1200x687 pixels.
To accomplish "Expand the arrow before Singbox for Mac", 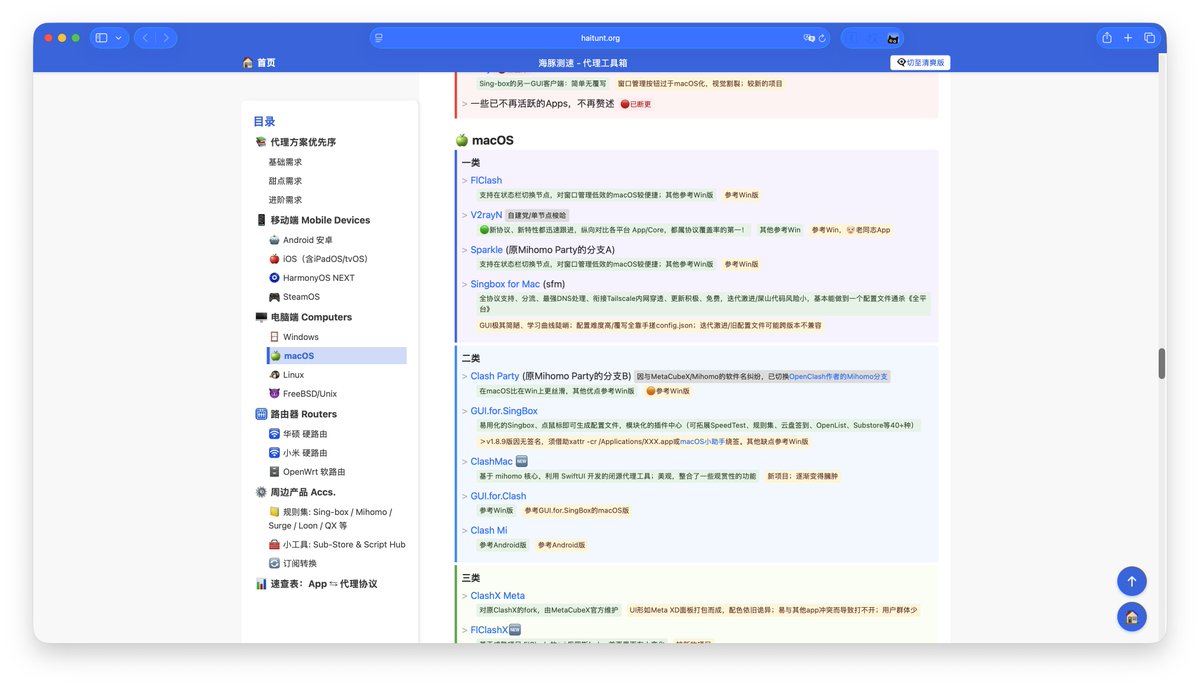I will [465, 284].
